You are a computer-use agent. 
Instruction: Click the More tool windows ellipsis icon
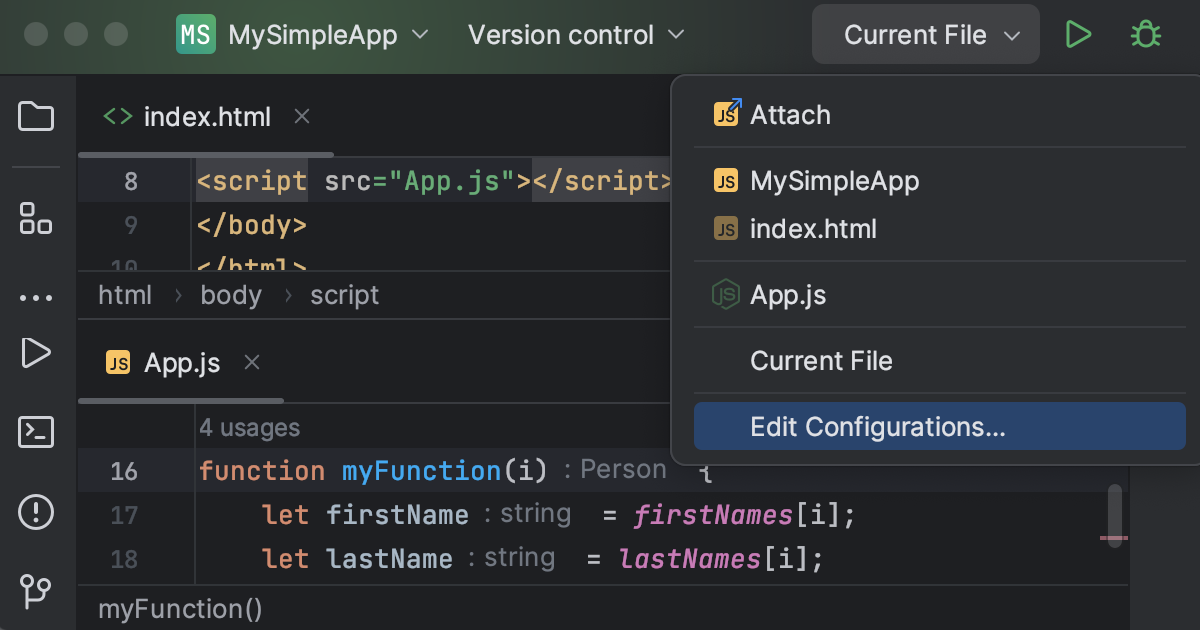[x=36, y=297]
